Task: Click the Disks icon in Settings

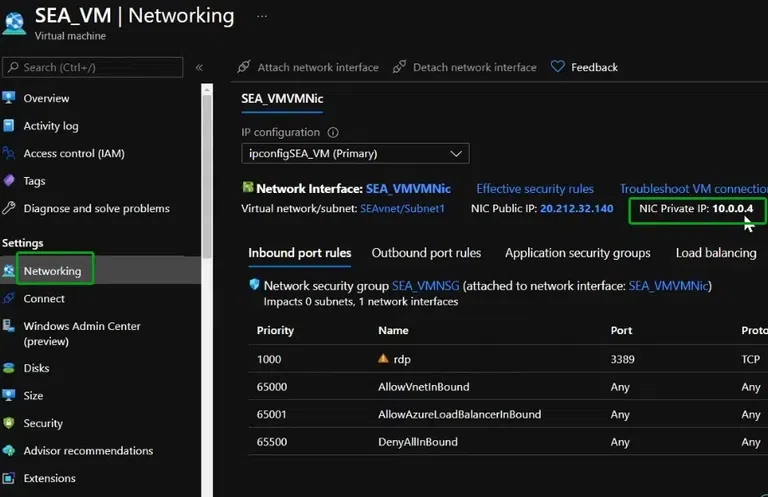Action: [10, 368]
